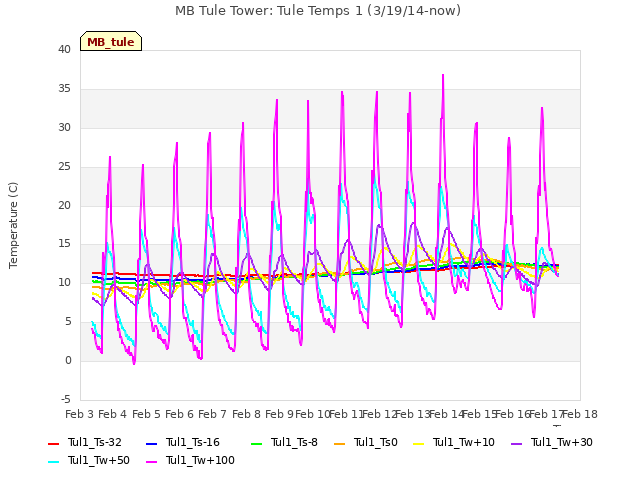Click the Feb 4 x-axis label
Image resolution: width=640 pixels, height=480 pixels.
click(113, 414)
